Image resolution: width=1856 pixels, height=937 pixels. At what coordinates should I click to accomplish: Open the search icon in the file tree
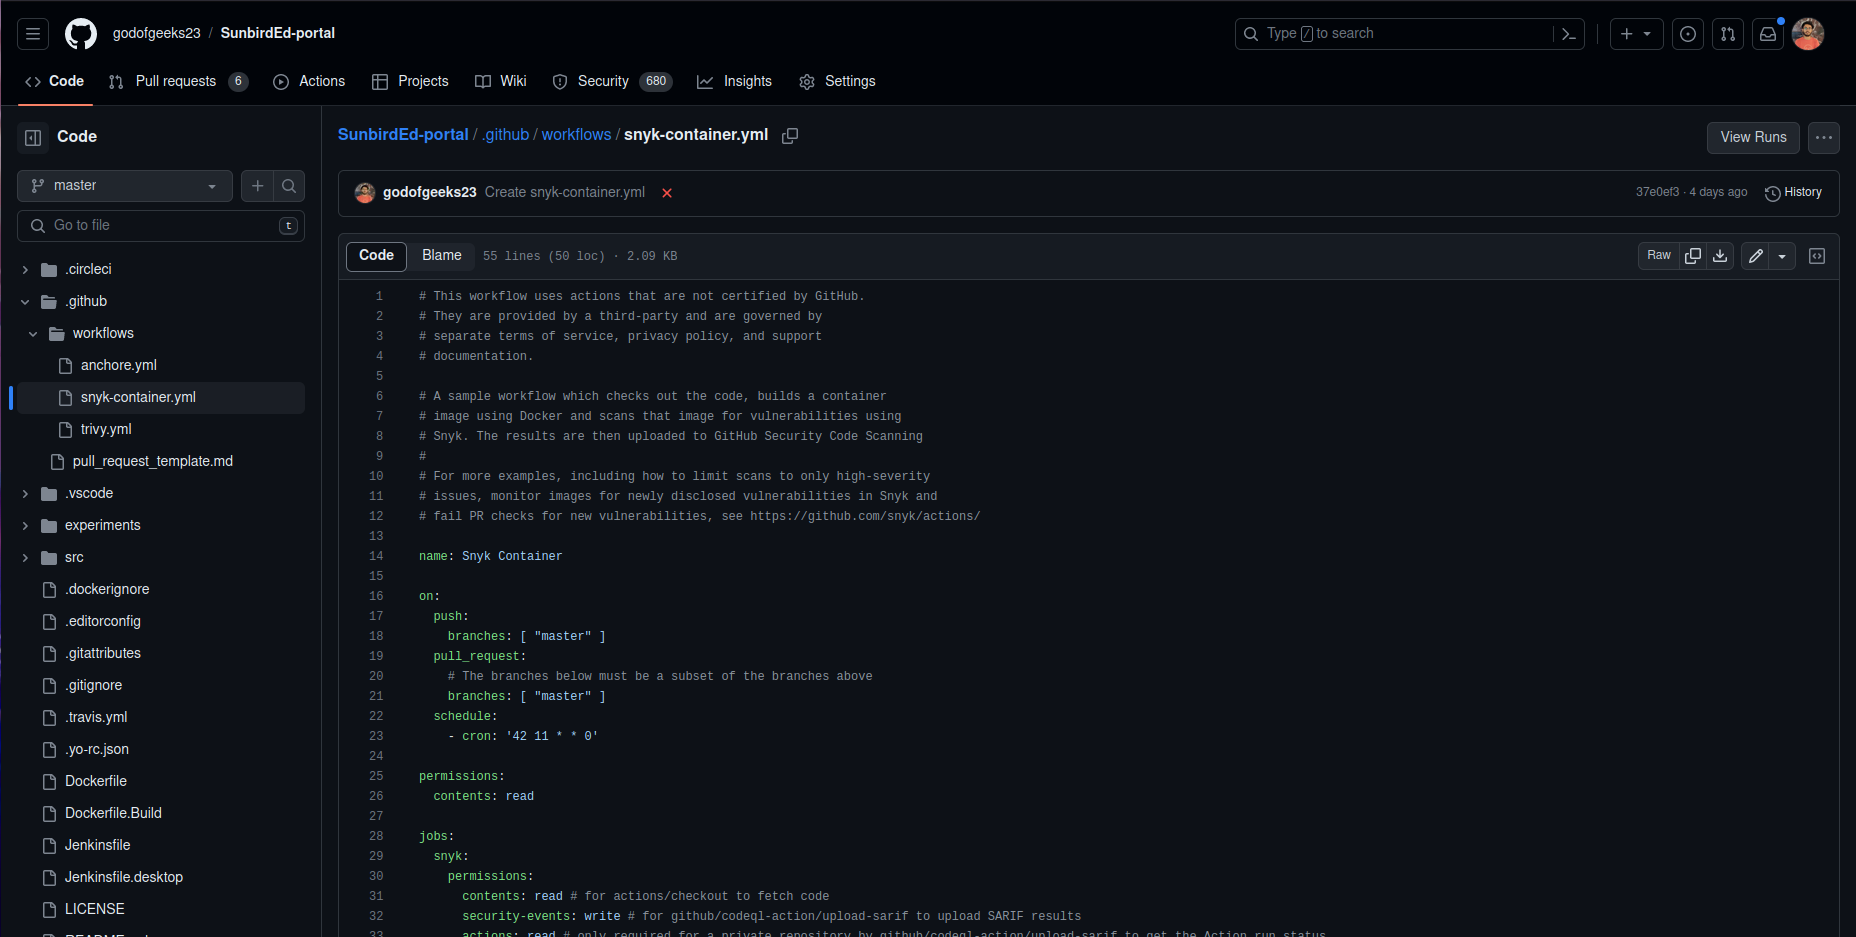288,186
